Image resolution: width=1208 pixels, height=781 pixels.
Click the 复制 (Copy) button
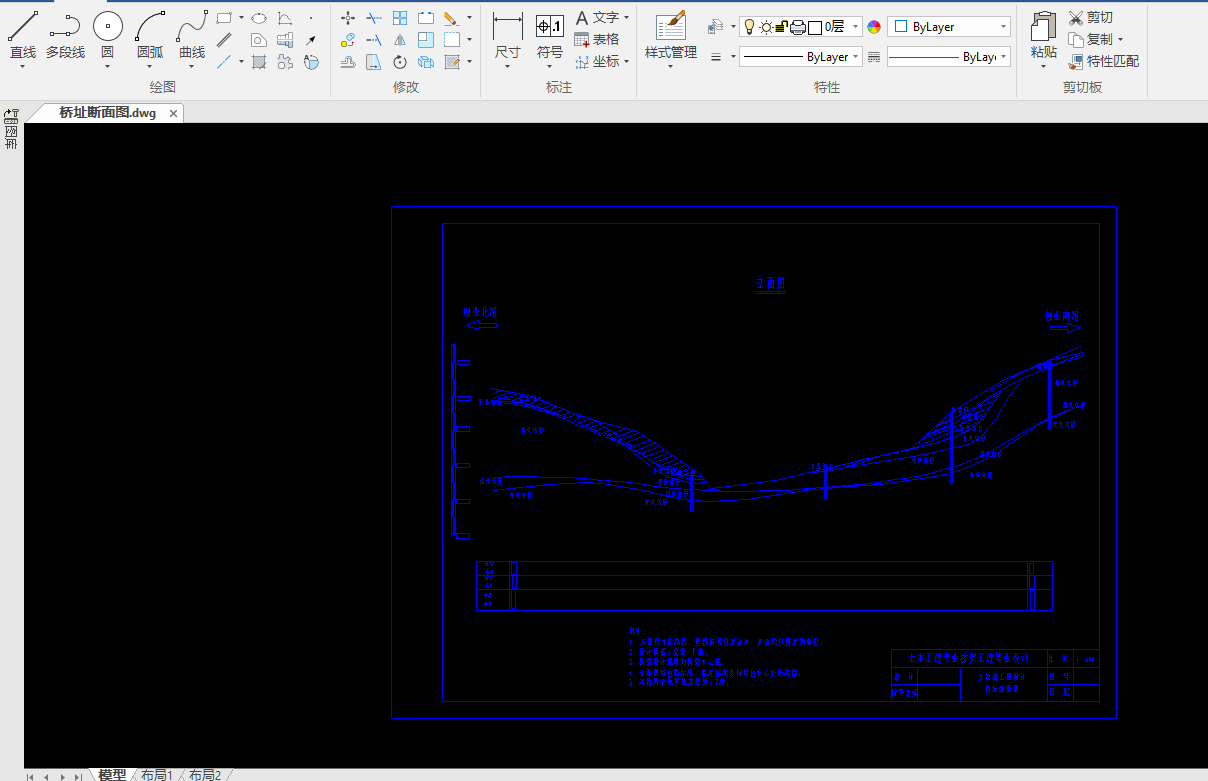(1091, 39)
